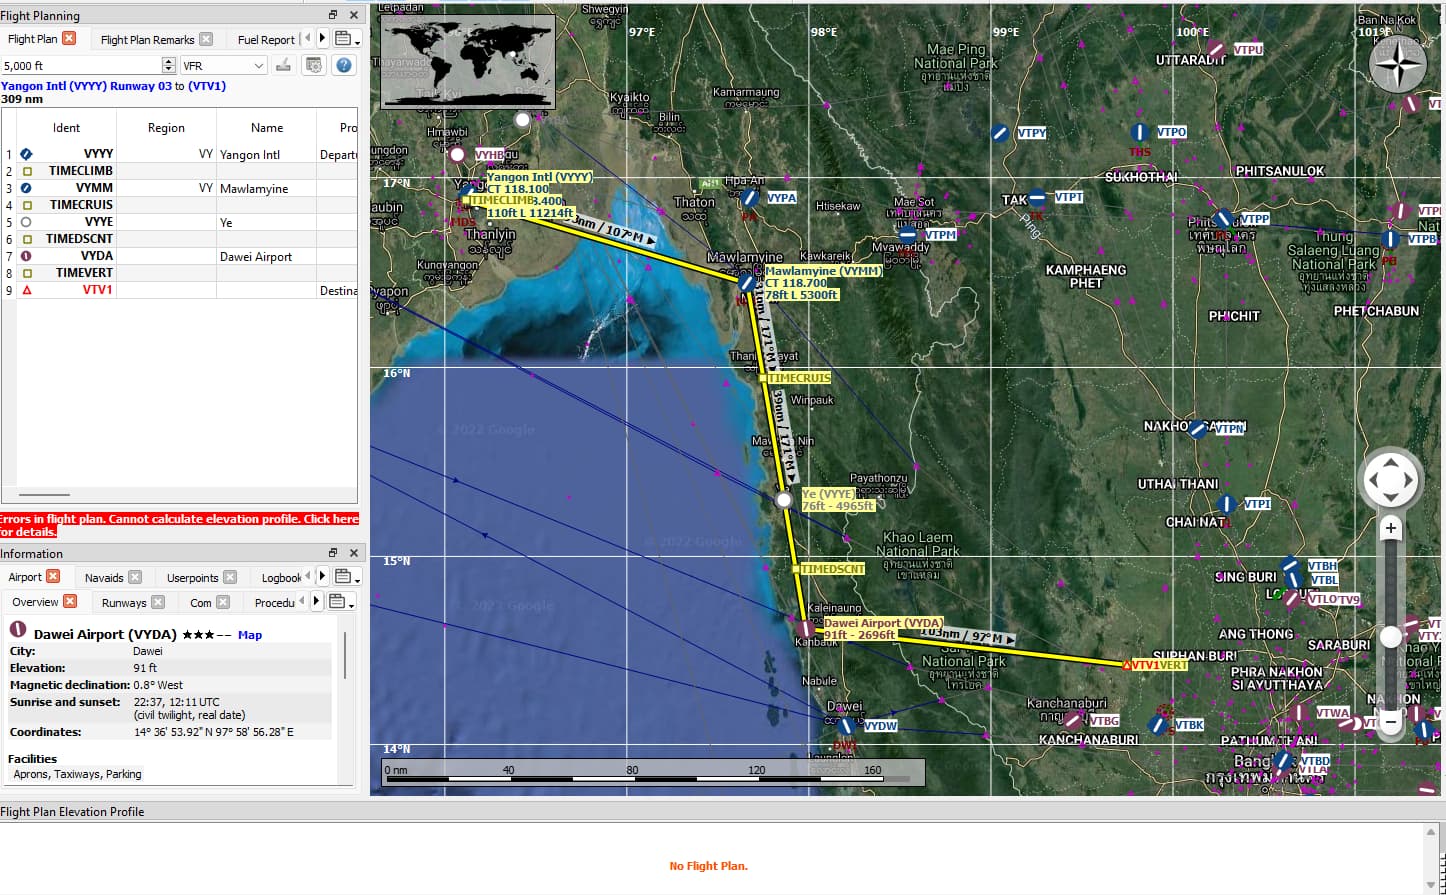Switch to the Userpoints tab
This screenshot has height=895, width=1446.
pos(192,577)
